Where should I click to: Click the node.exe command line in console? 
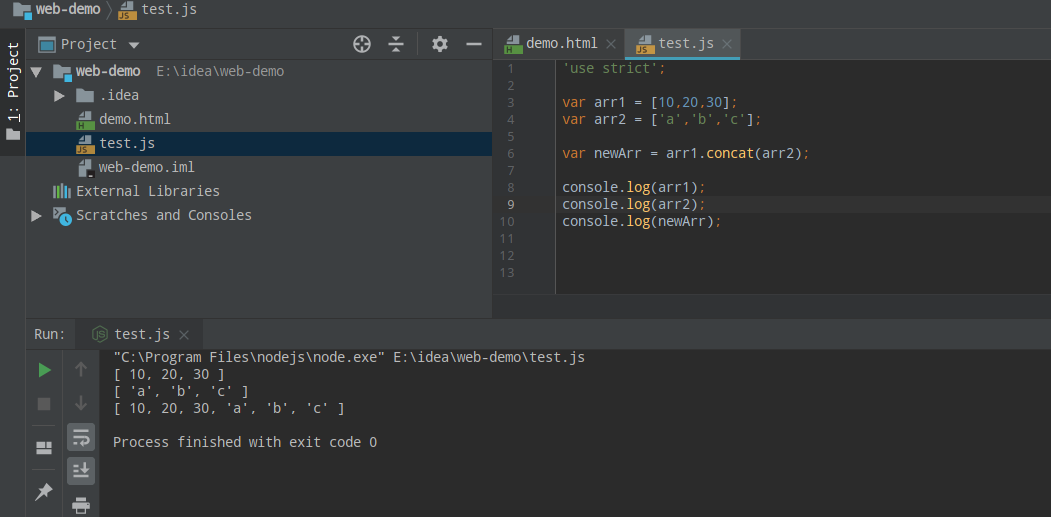pos(349,357)
